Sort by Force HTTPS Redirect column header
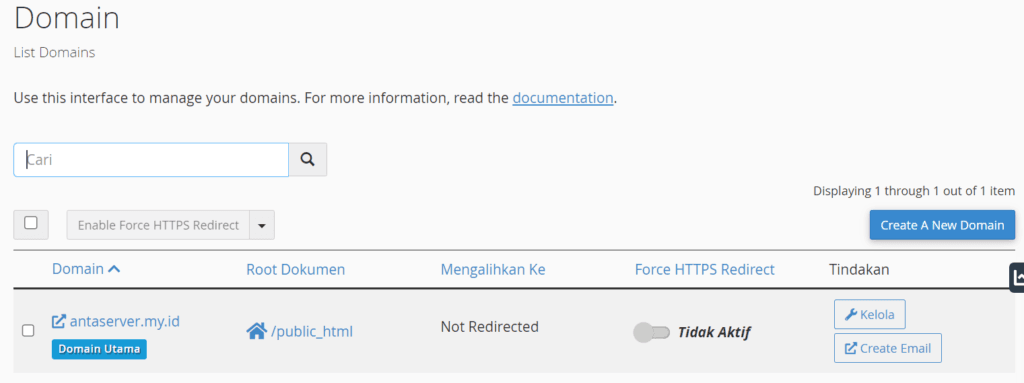This screenshot has height=383, width=1024. [x=705, y=269]
